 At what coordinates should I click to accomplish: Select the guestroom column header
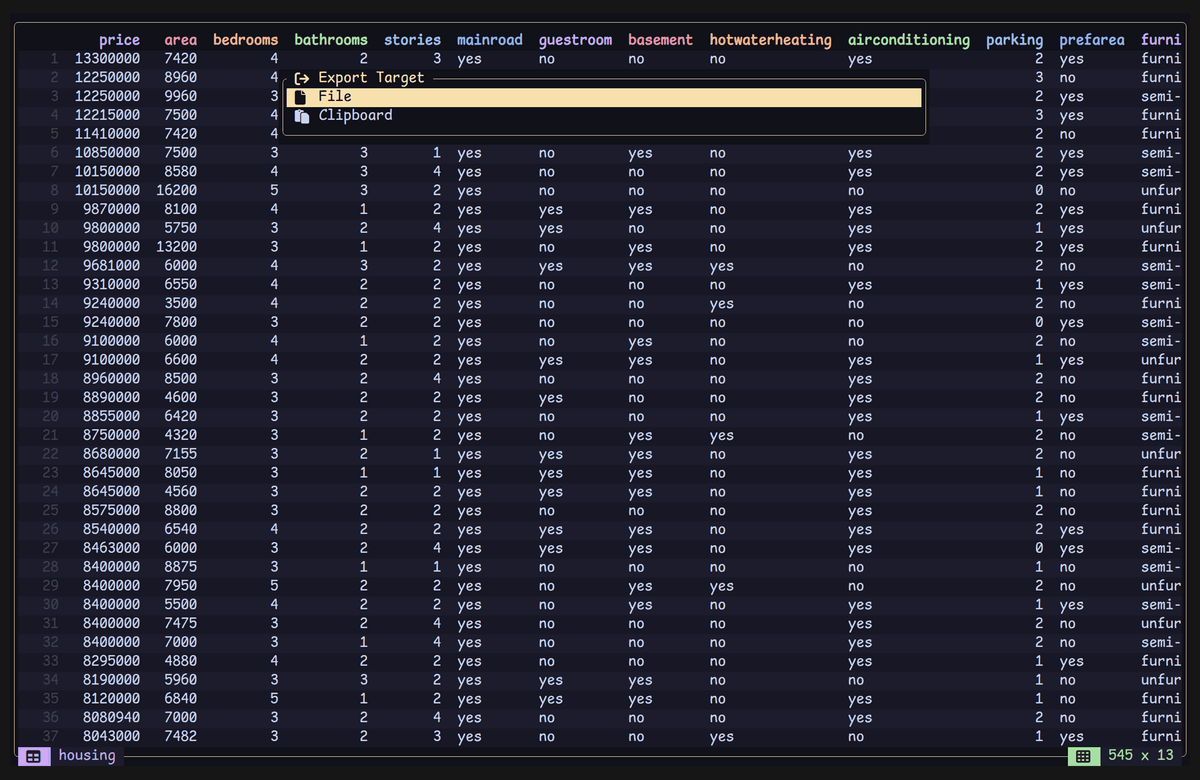click(576, 40)
